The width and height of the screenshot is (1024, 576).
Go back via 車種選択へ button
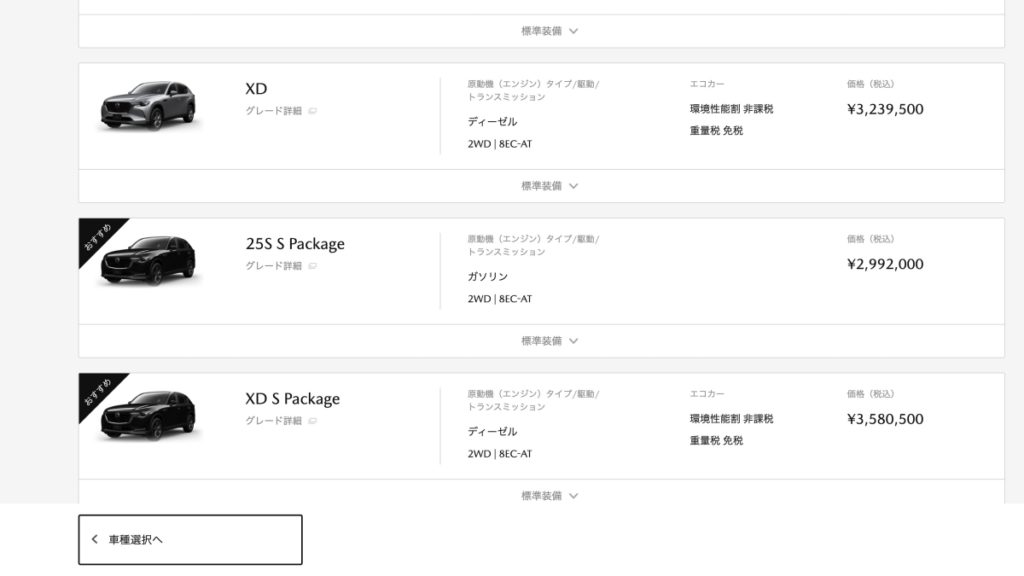point(190,539)
